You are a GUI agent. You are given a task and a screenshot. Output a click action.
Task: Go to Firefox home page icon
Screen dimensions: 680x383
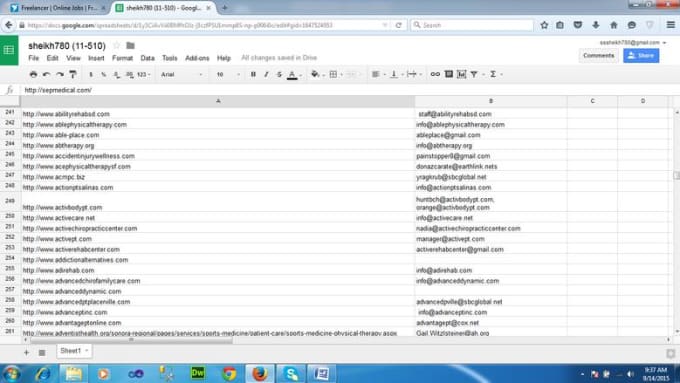coord(614,25)
